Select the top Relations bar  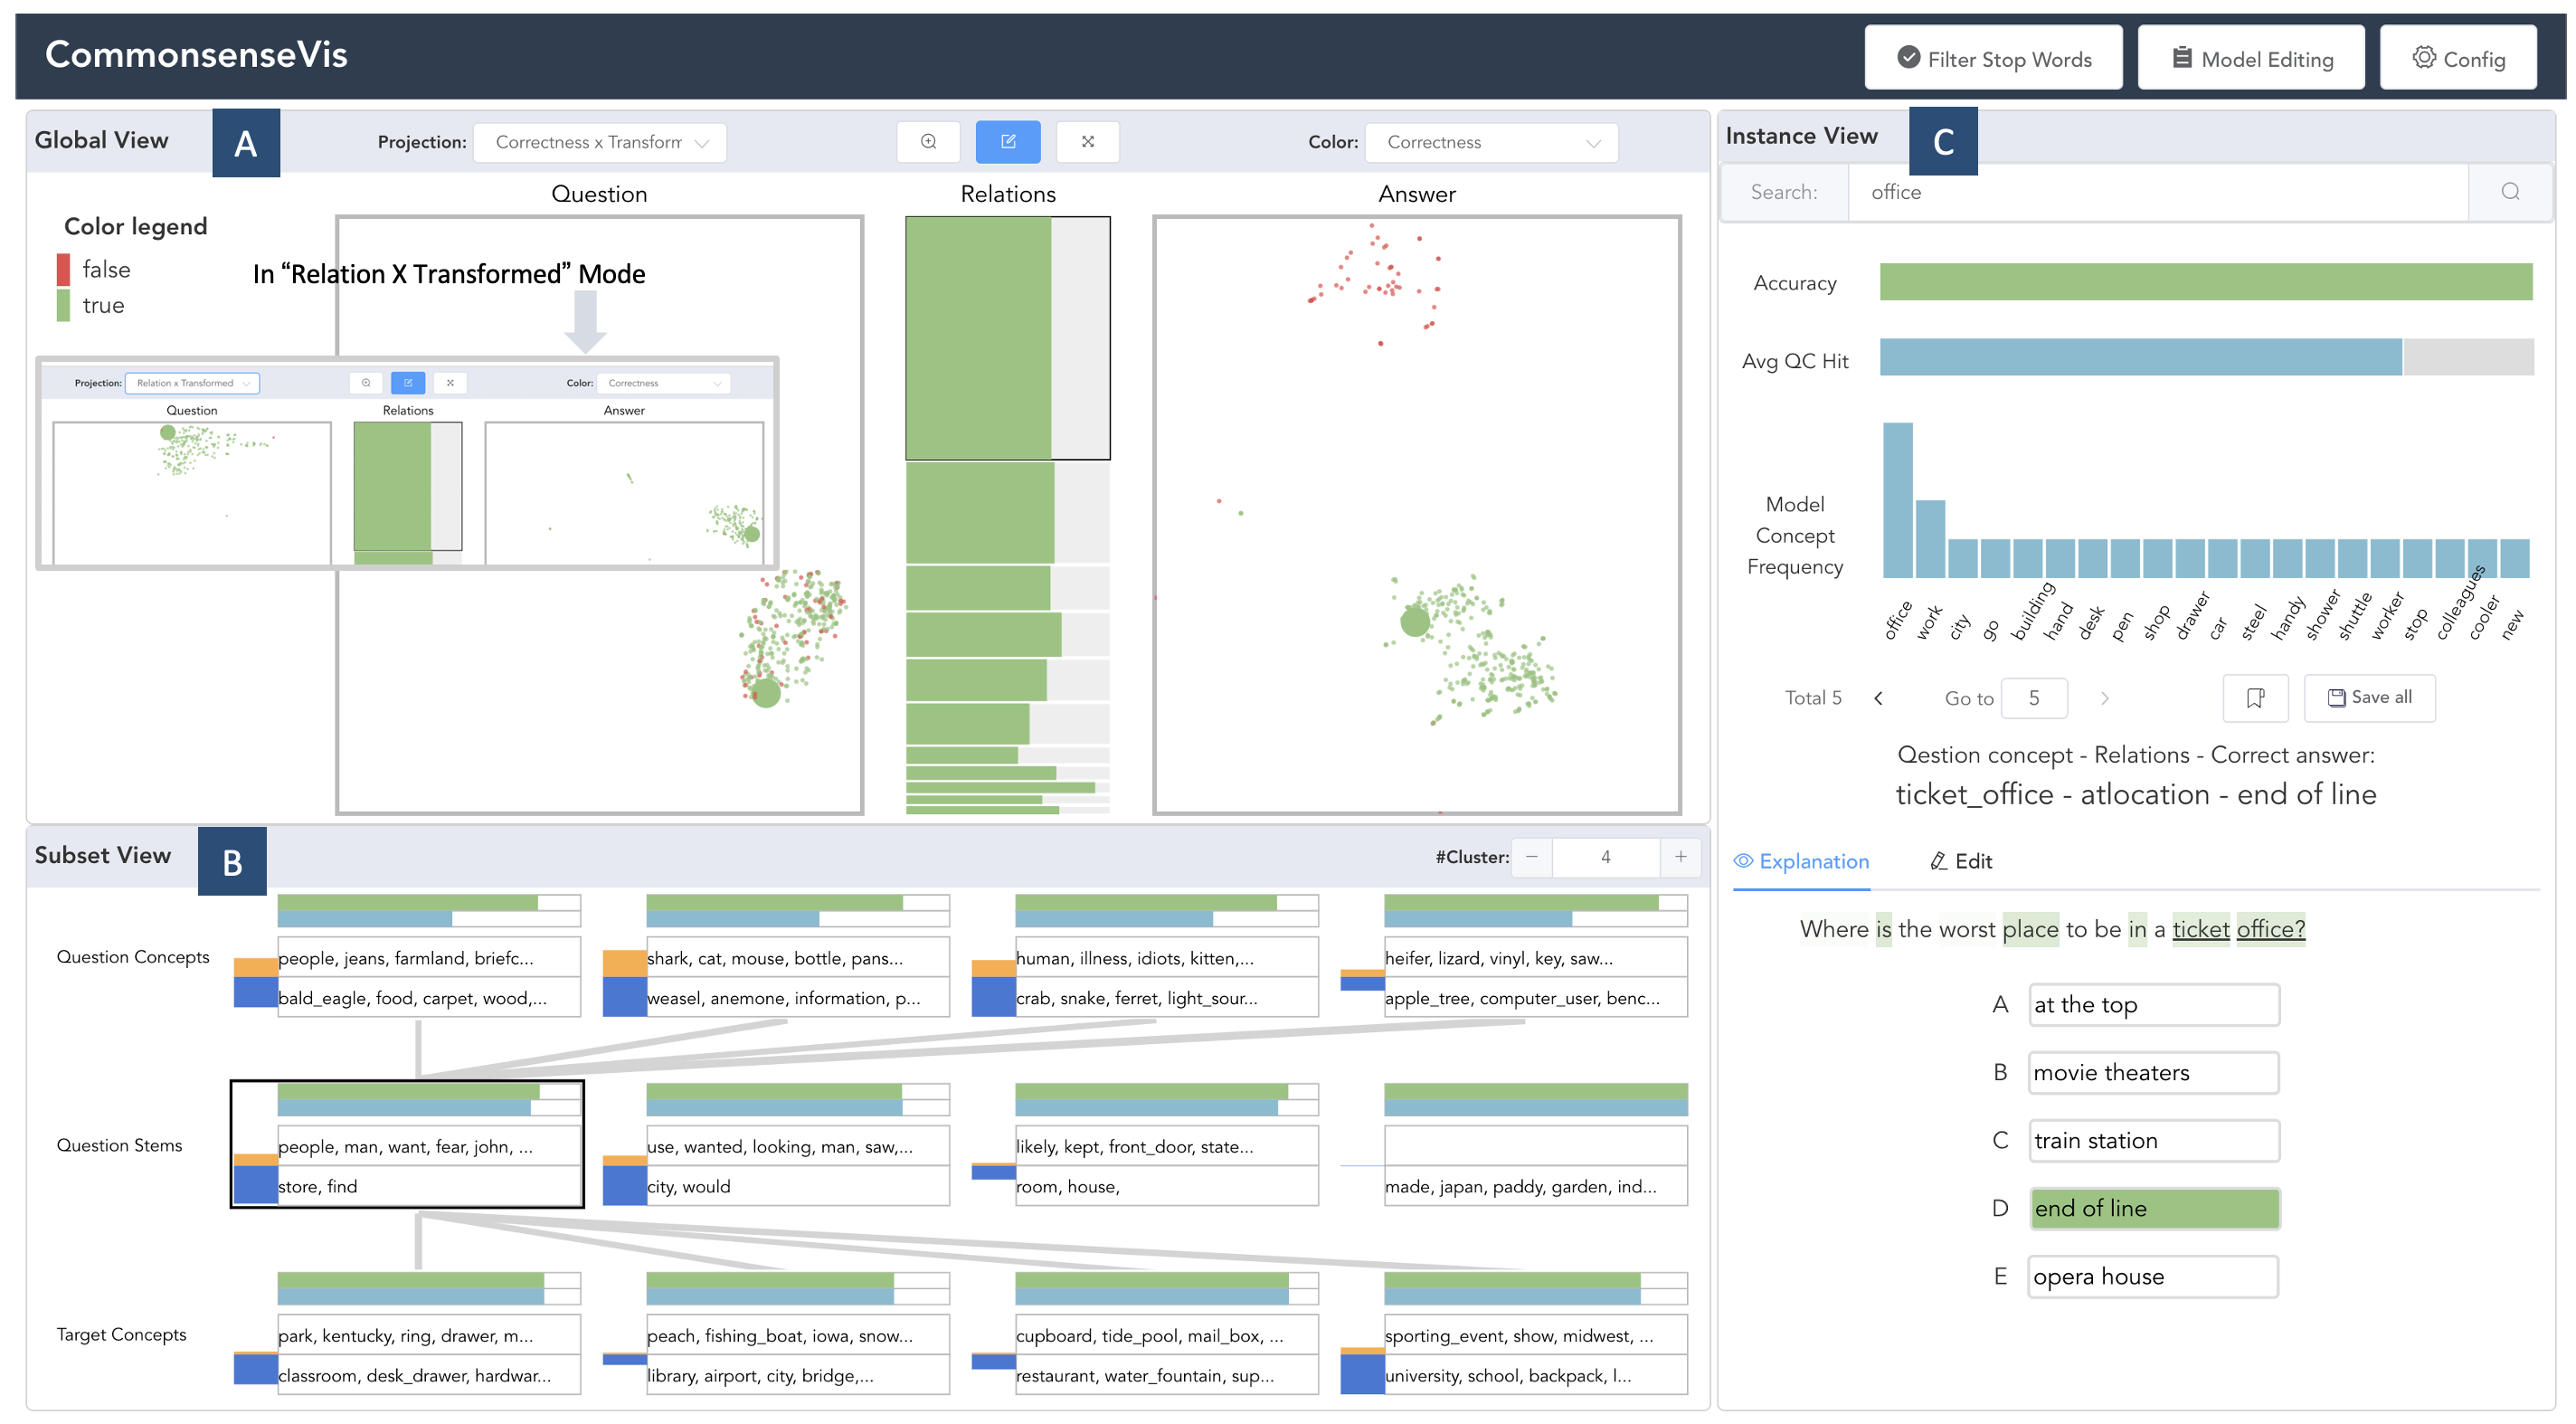1007,338
